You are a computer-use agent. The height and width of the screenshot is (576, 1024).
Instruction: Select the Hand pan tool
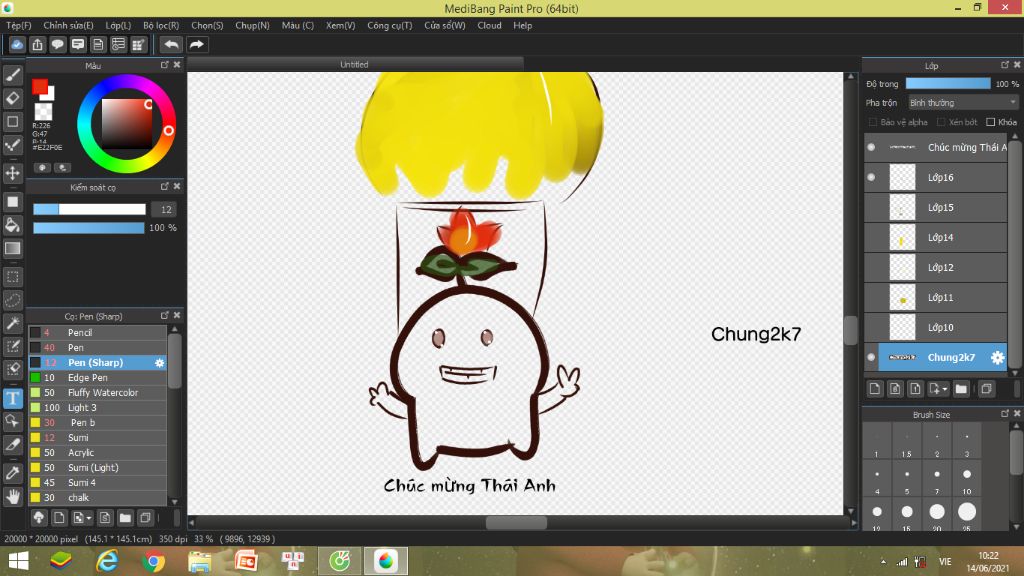click(12, 497)
